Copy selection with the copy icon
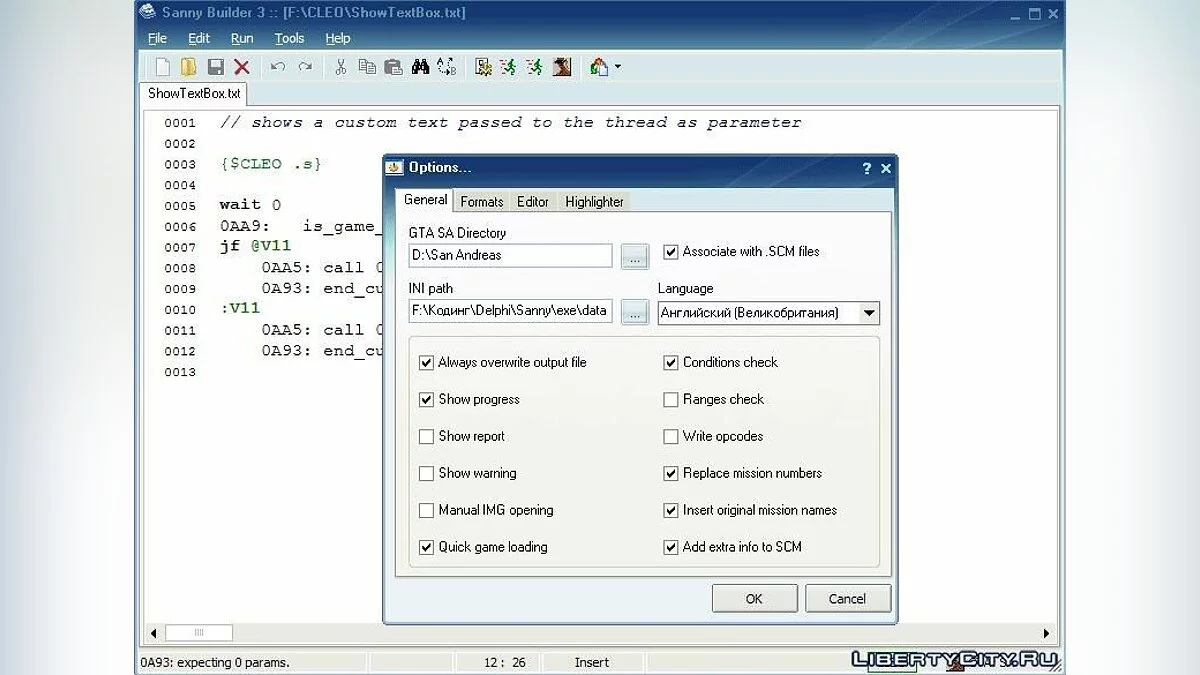This screenshot has height=675, width=1200. pyautogui.click(x=367, y=67)
